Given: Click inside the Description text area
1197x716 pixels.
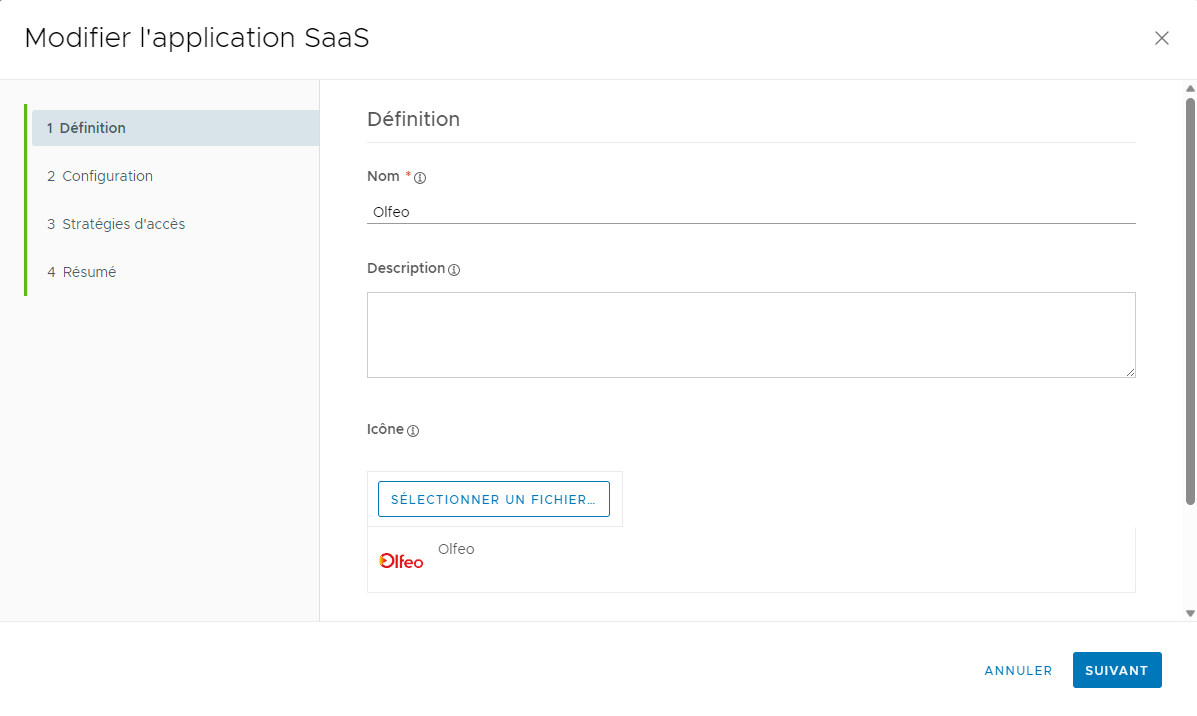Looking at the screenshot, I should coord(750,334).
